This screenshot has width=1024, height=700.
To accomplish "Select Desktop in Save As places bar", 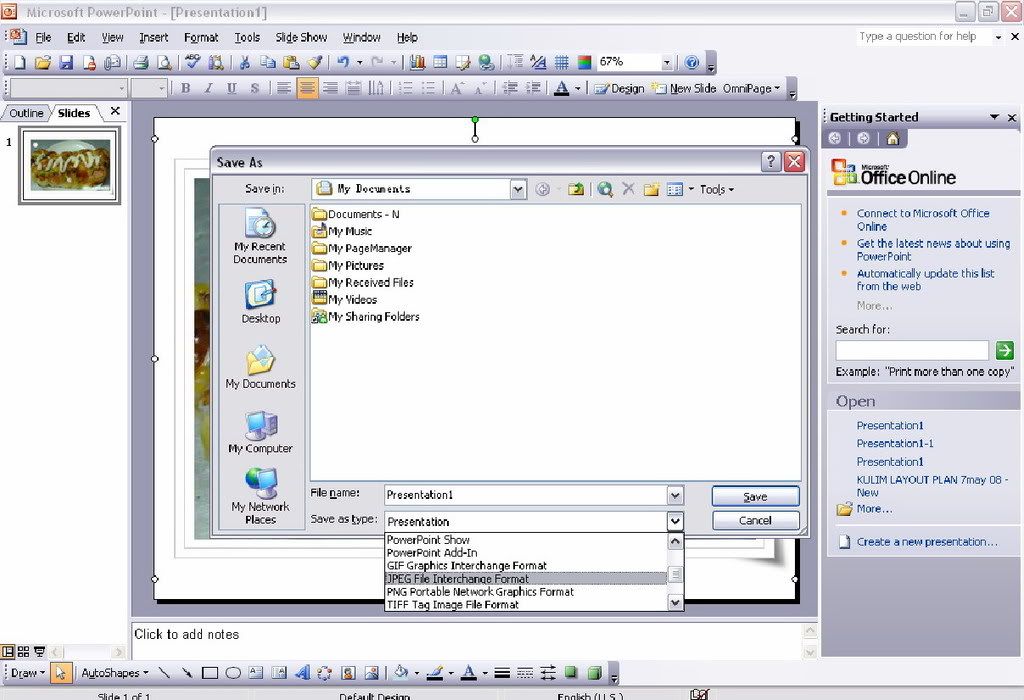I will coord(261,302).
